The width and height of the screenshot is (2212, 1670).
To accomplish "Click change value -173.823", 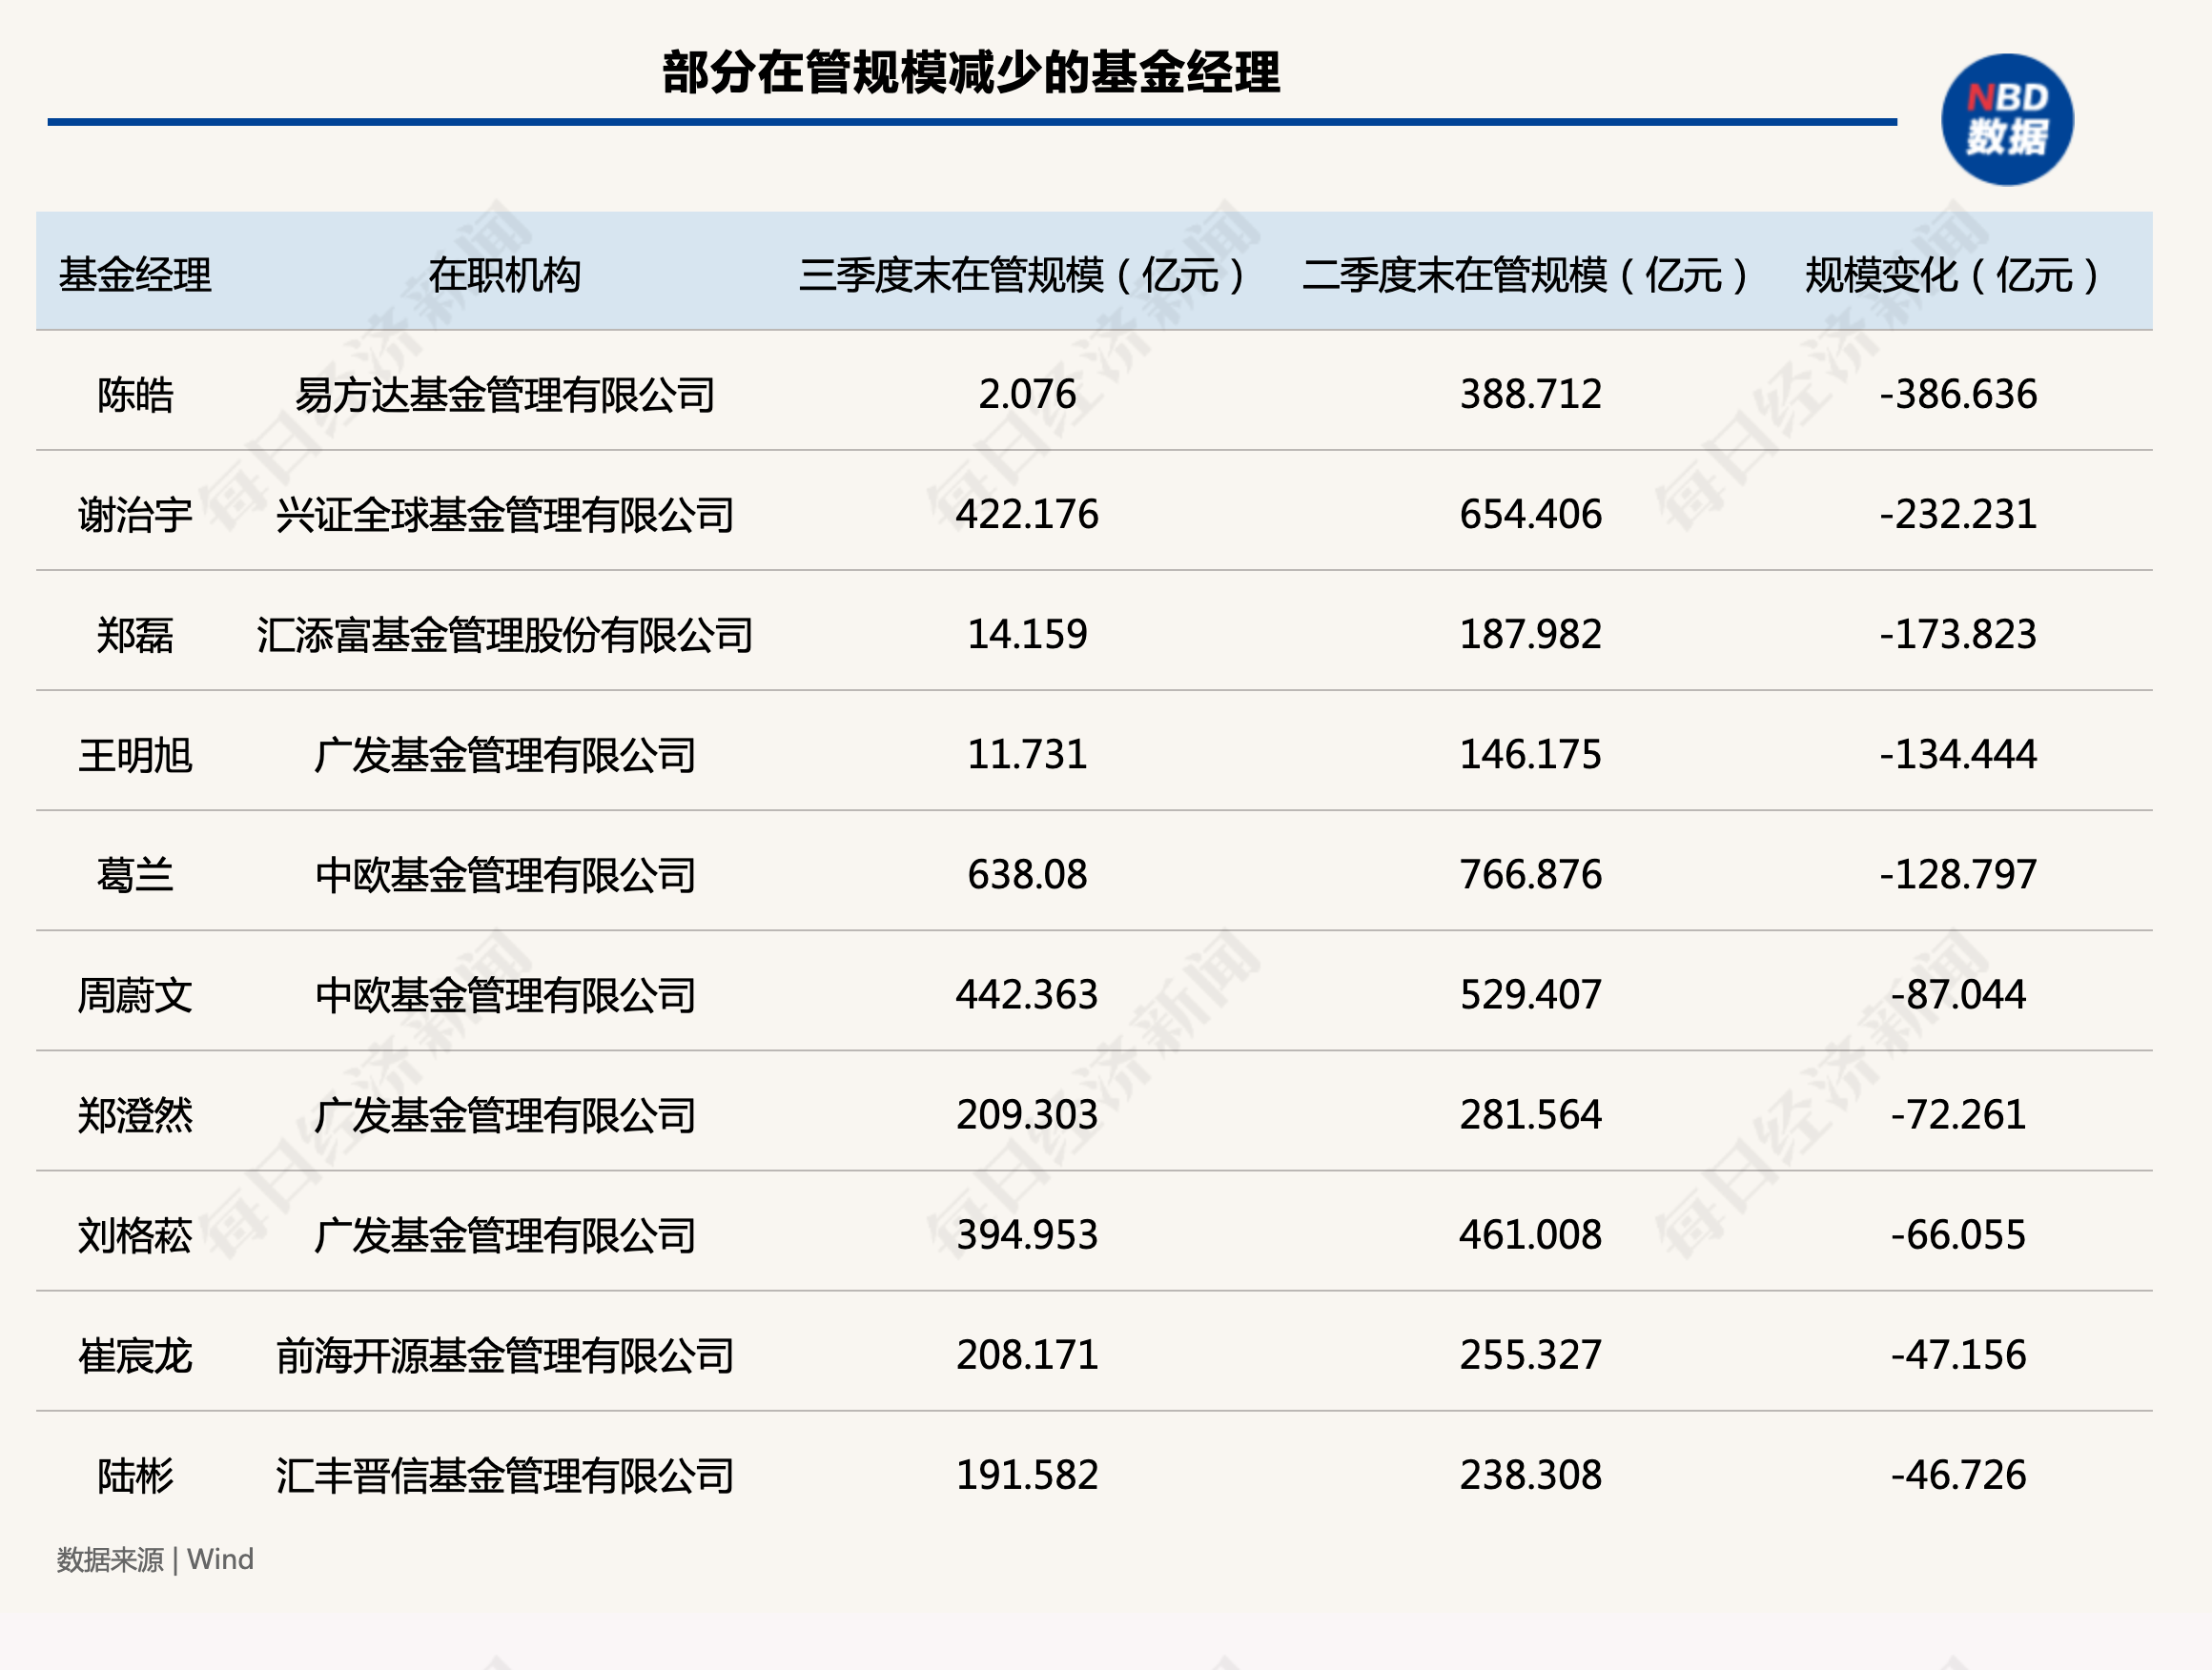I will coord(1958,634).
